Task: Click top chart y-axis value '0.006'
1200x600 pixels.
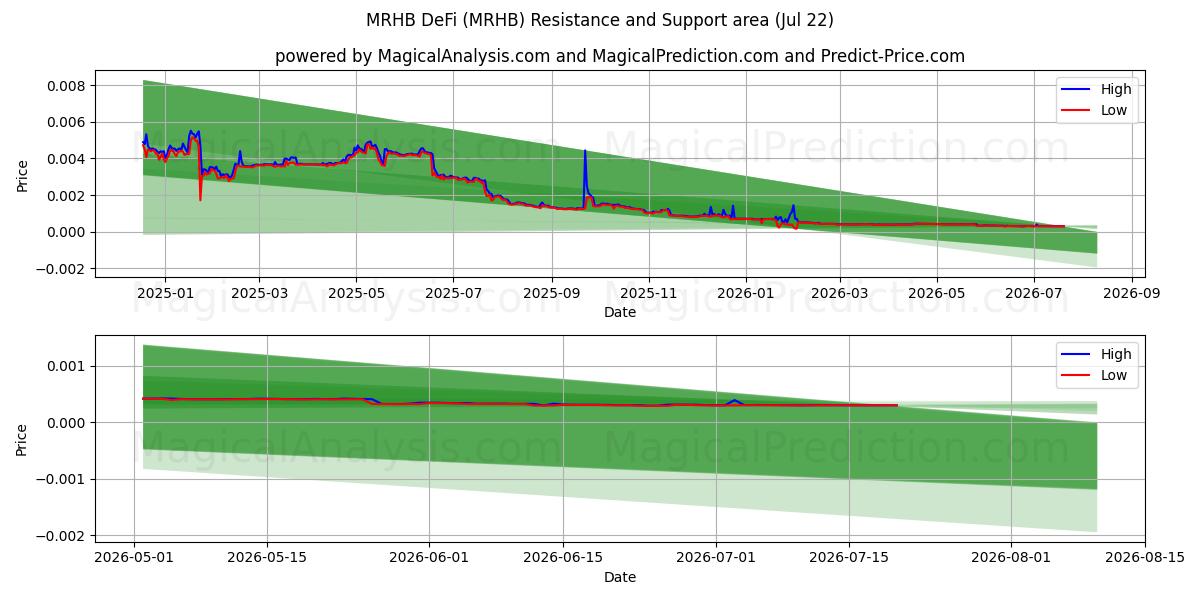Action: tap(67, 122)
